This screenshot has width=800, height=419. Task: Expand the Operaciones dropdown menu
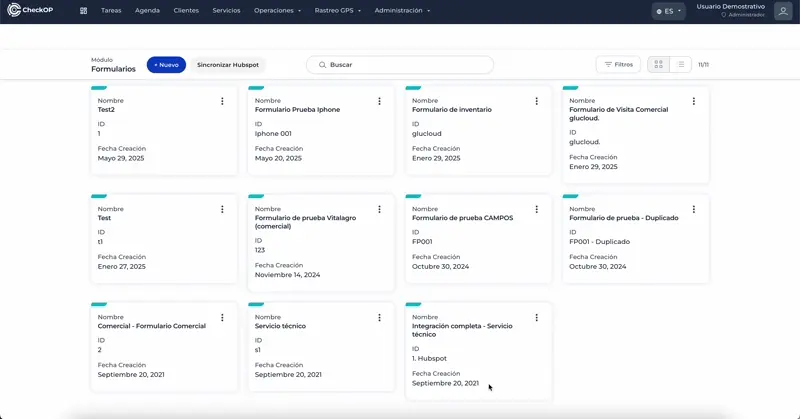278,11
